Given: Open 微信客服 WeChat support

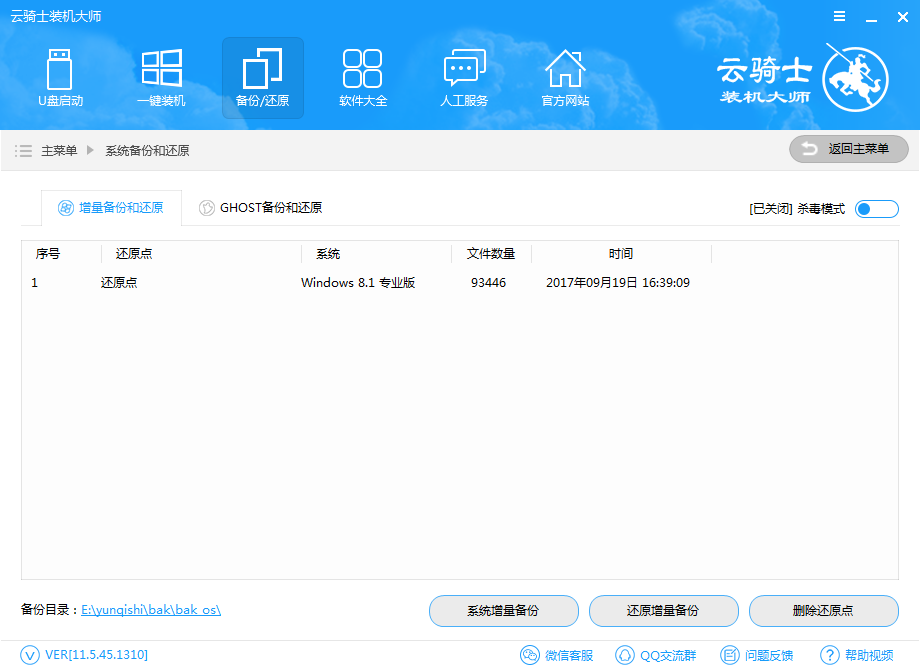Looking at the screenshot, I should (x=557, y=655).
